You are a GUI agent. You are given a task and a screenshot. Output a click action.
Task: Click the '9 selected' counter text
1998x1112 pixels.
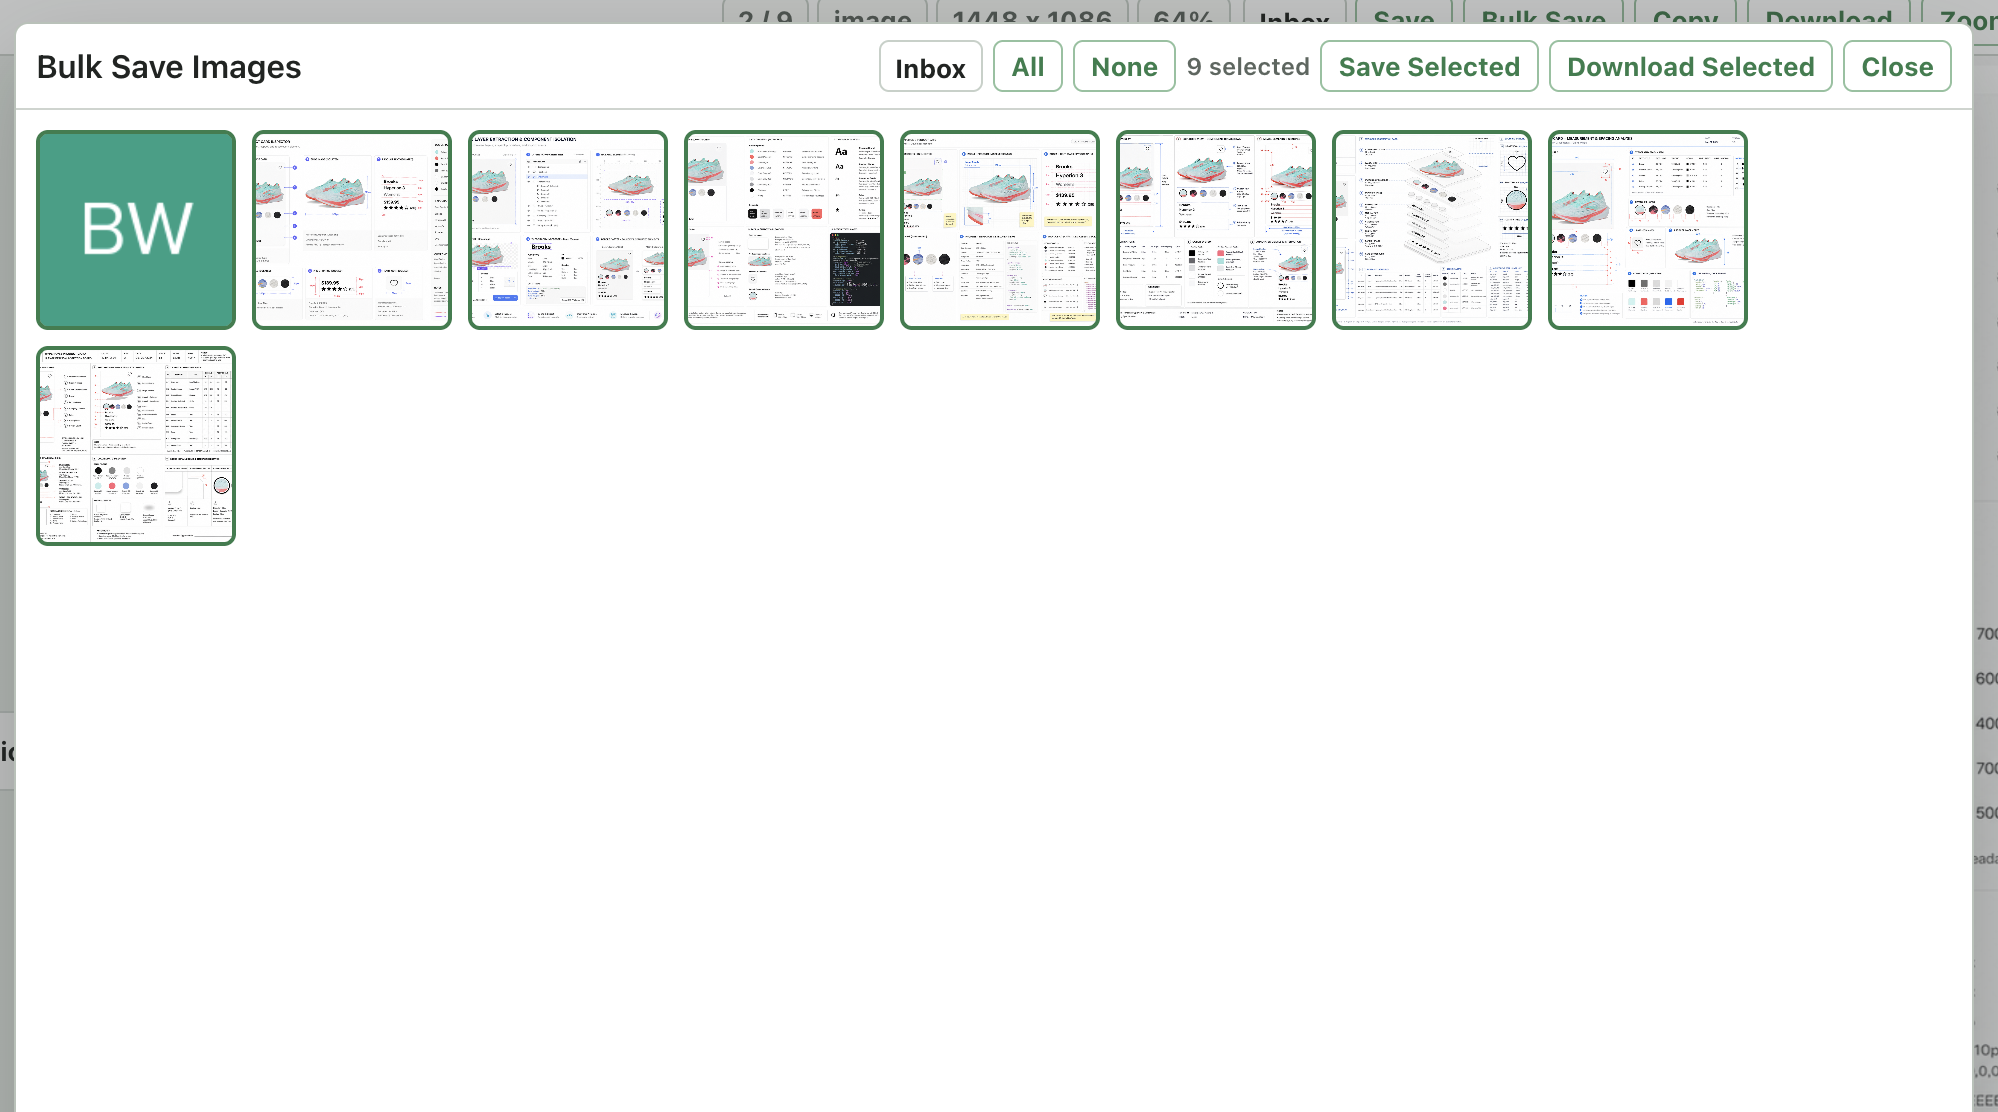pyautogui.click(x=1247, y=67)
